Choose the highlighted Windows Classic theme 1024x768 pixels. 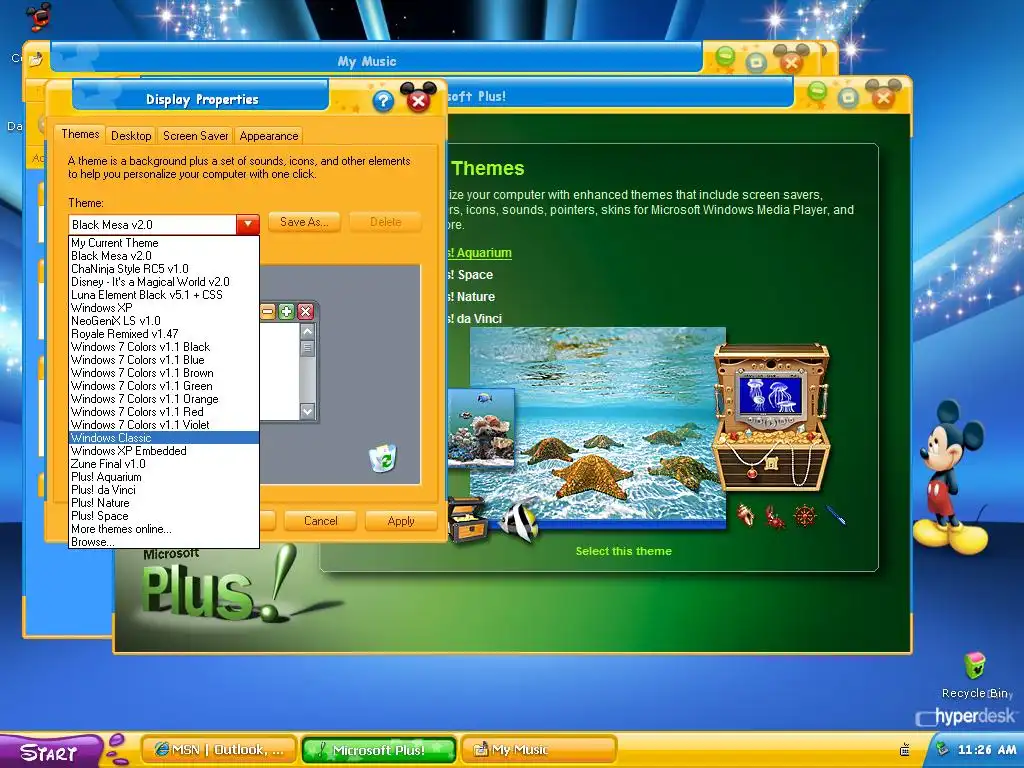pos(164,438)
